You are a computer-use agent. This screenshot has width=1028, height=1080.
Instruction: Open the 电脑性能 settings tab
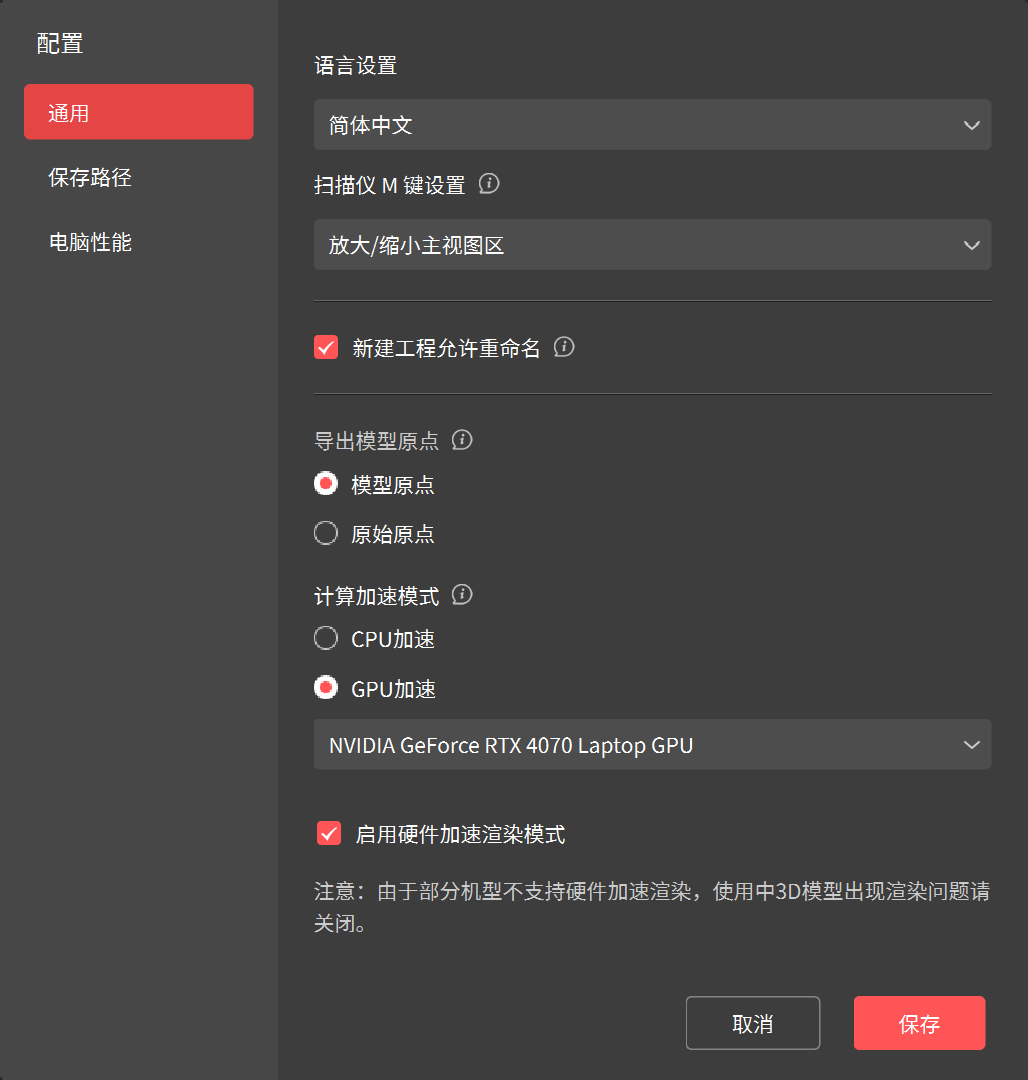tap(90, 242)
